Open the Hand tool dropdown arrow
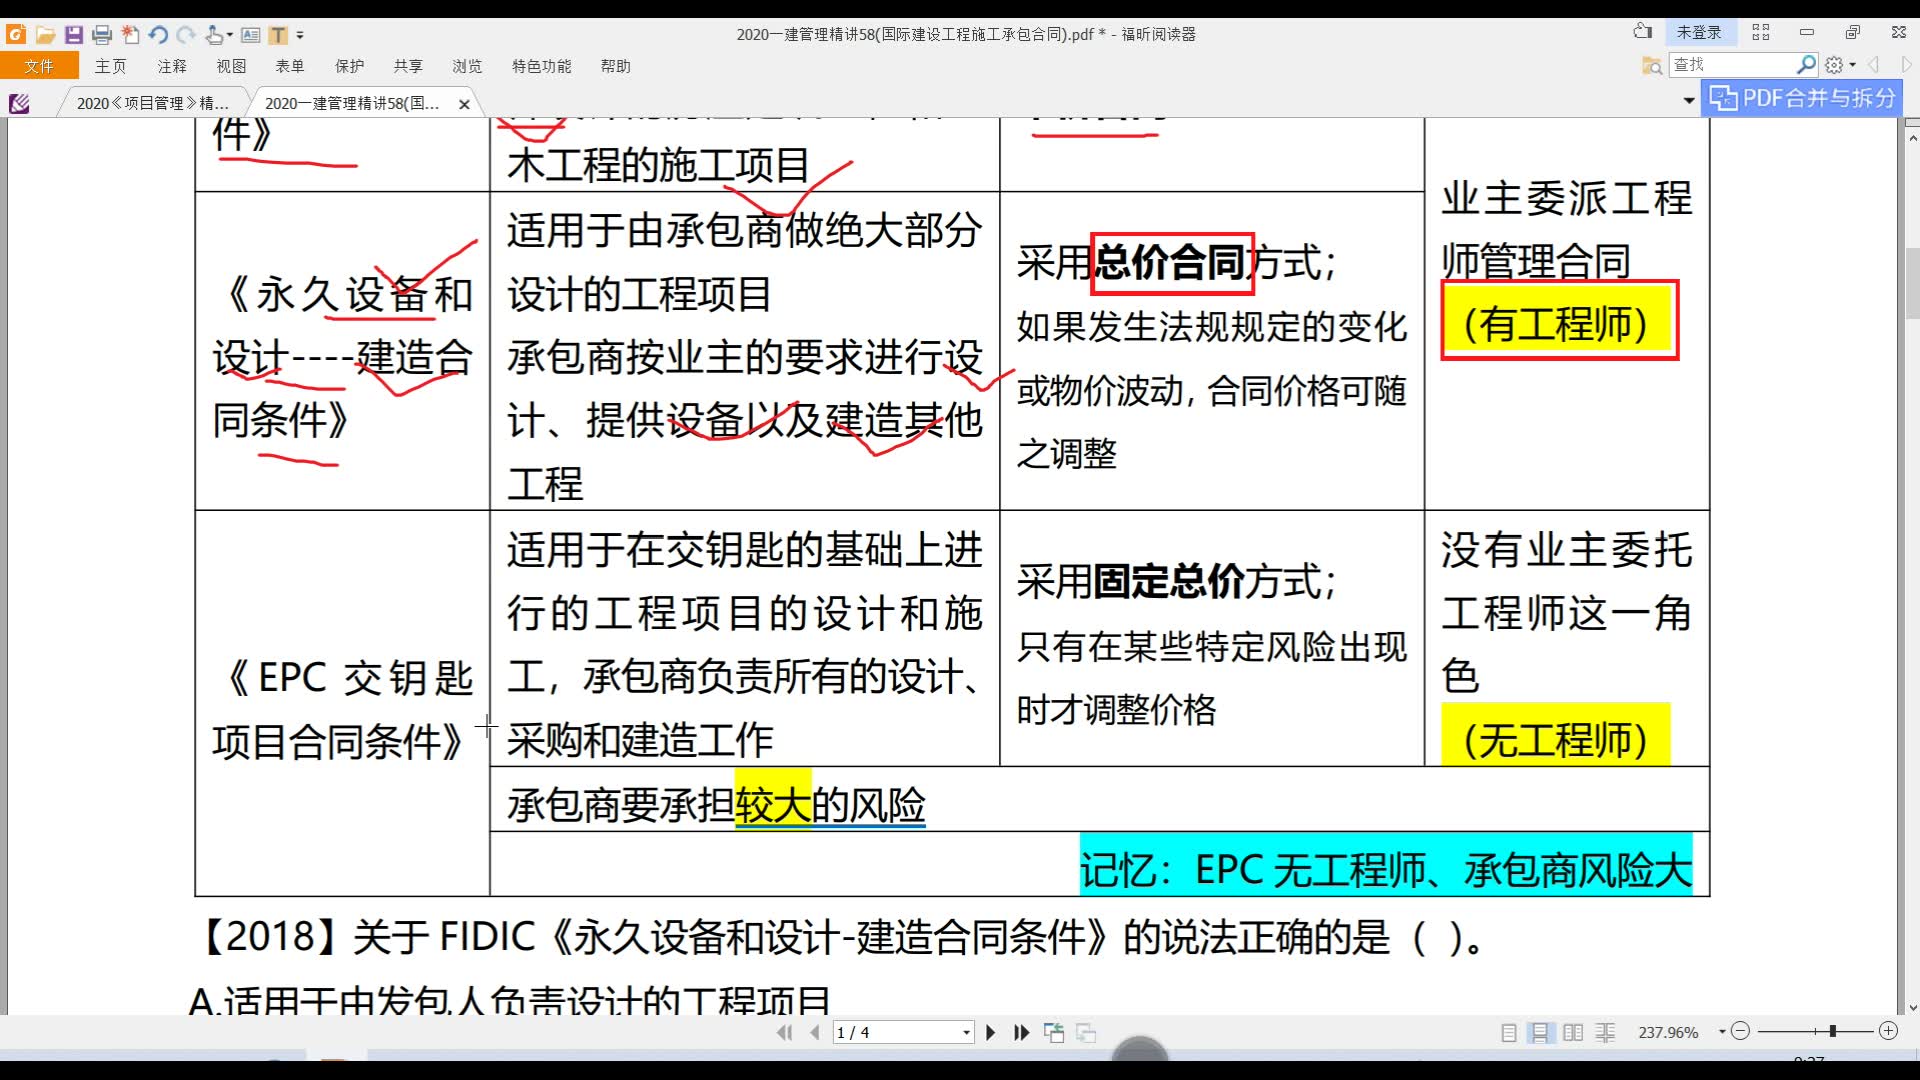The width and height of the screenshot is (1920, 1080). point(228,34)
